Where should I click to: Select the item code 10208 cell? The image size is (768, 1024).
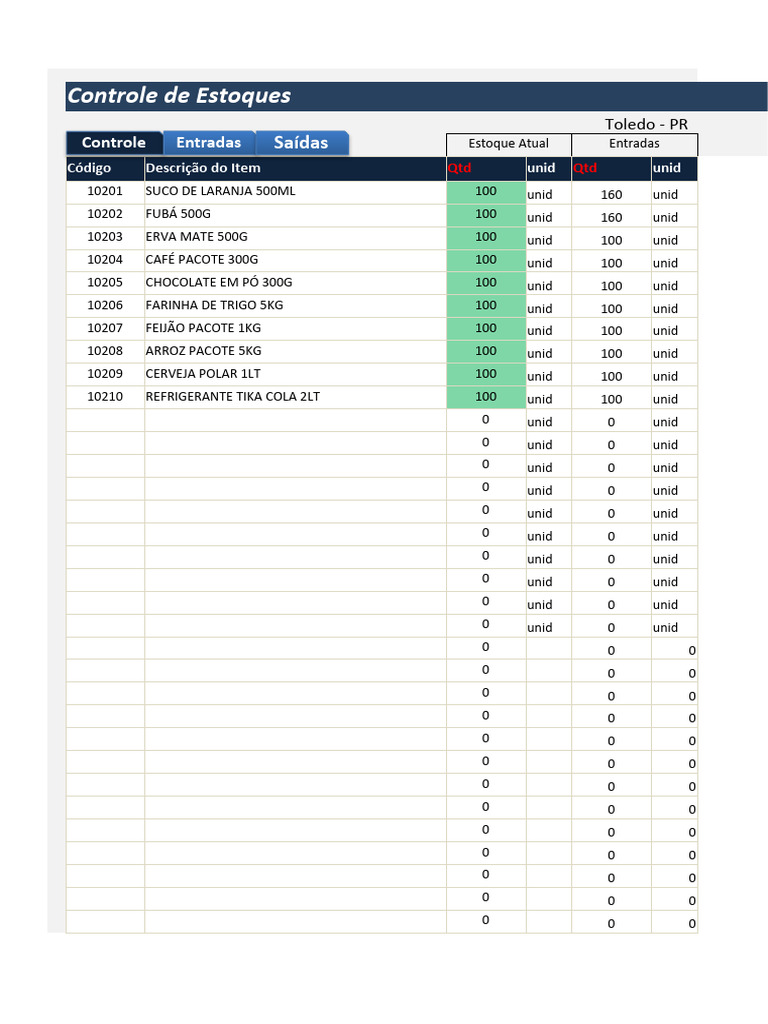click(x=105, y=351)
